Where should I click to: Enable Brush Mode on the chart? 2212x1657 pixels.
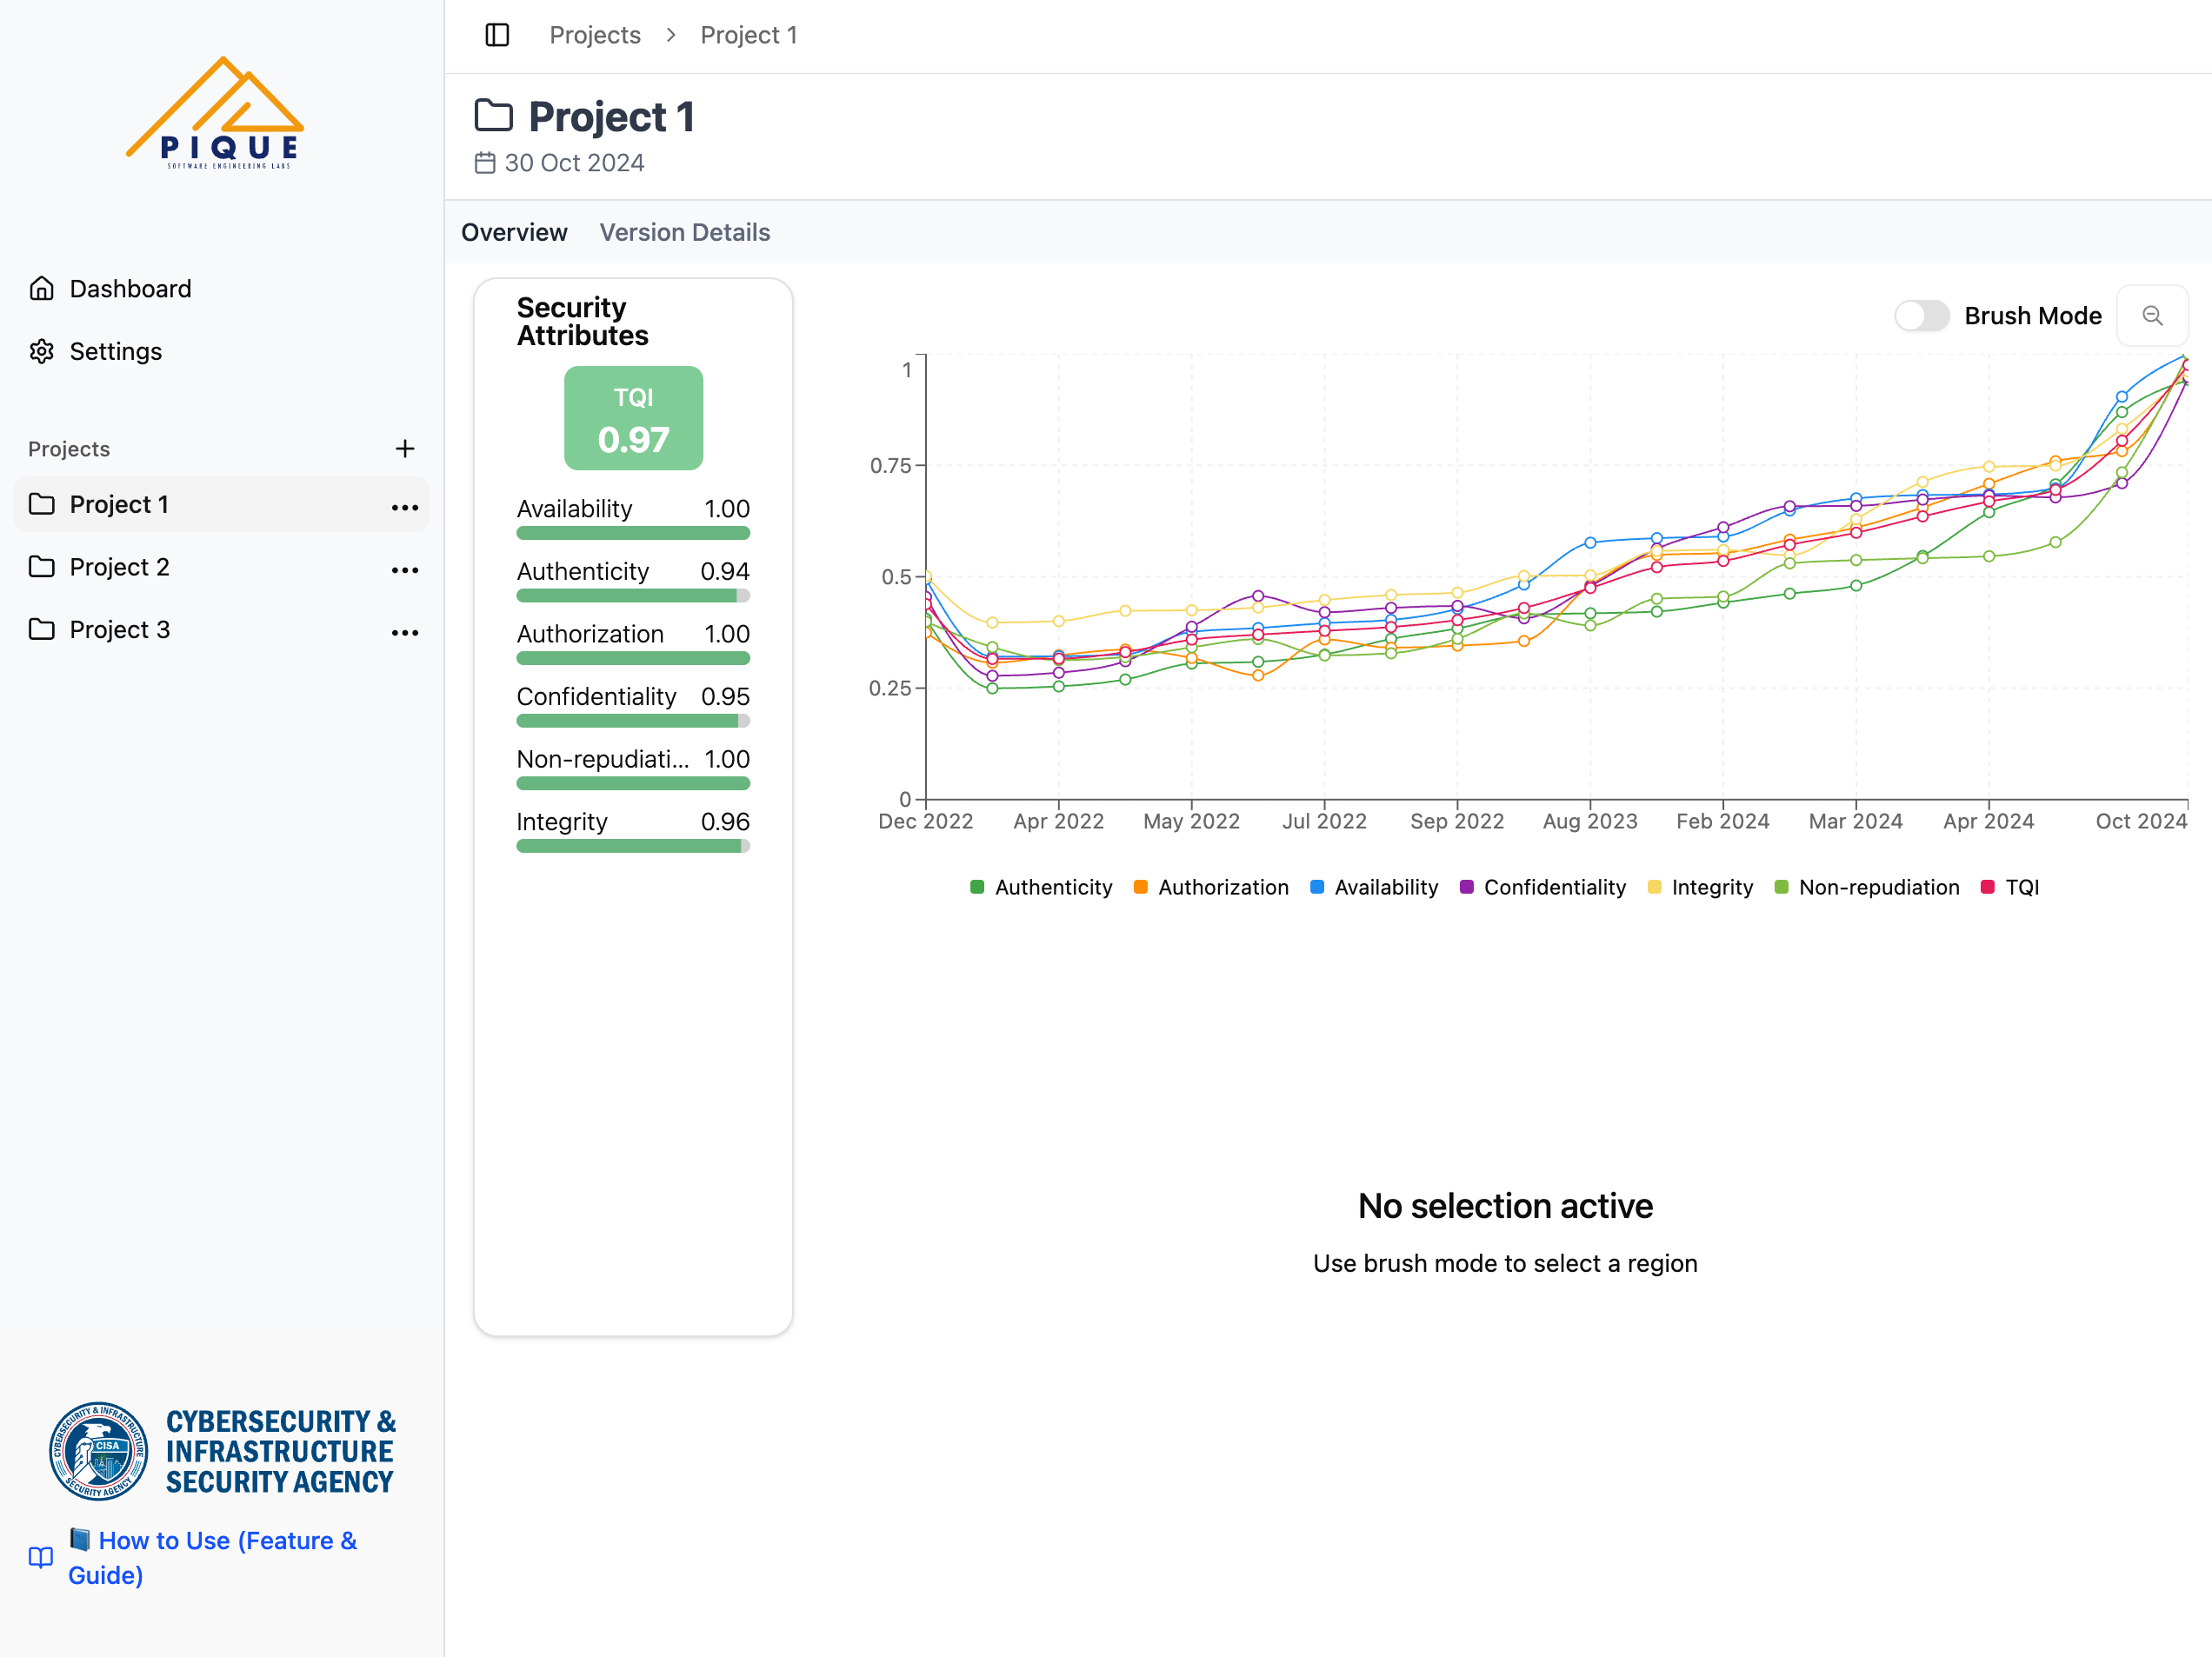(1921, 315)
